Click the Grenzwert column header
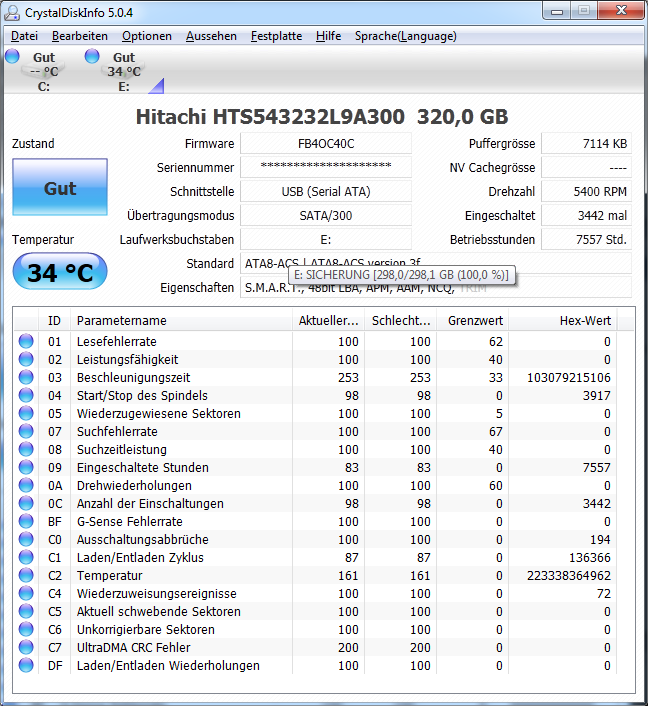Image resolution: width=648 pixels, height=706 pixels. click(472, 321)
